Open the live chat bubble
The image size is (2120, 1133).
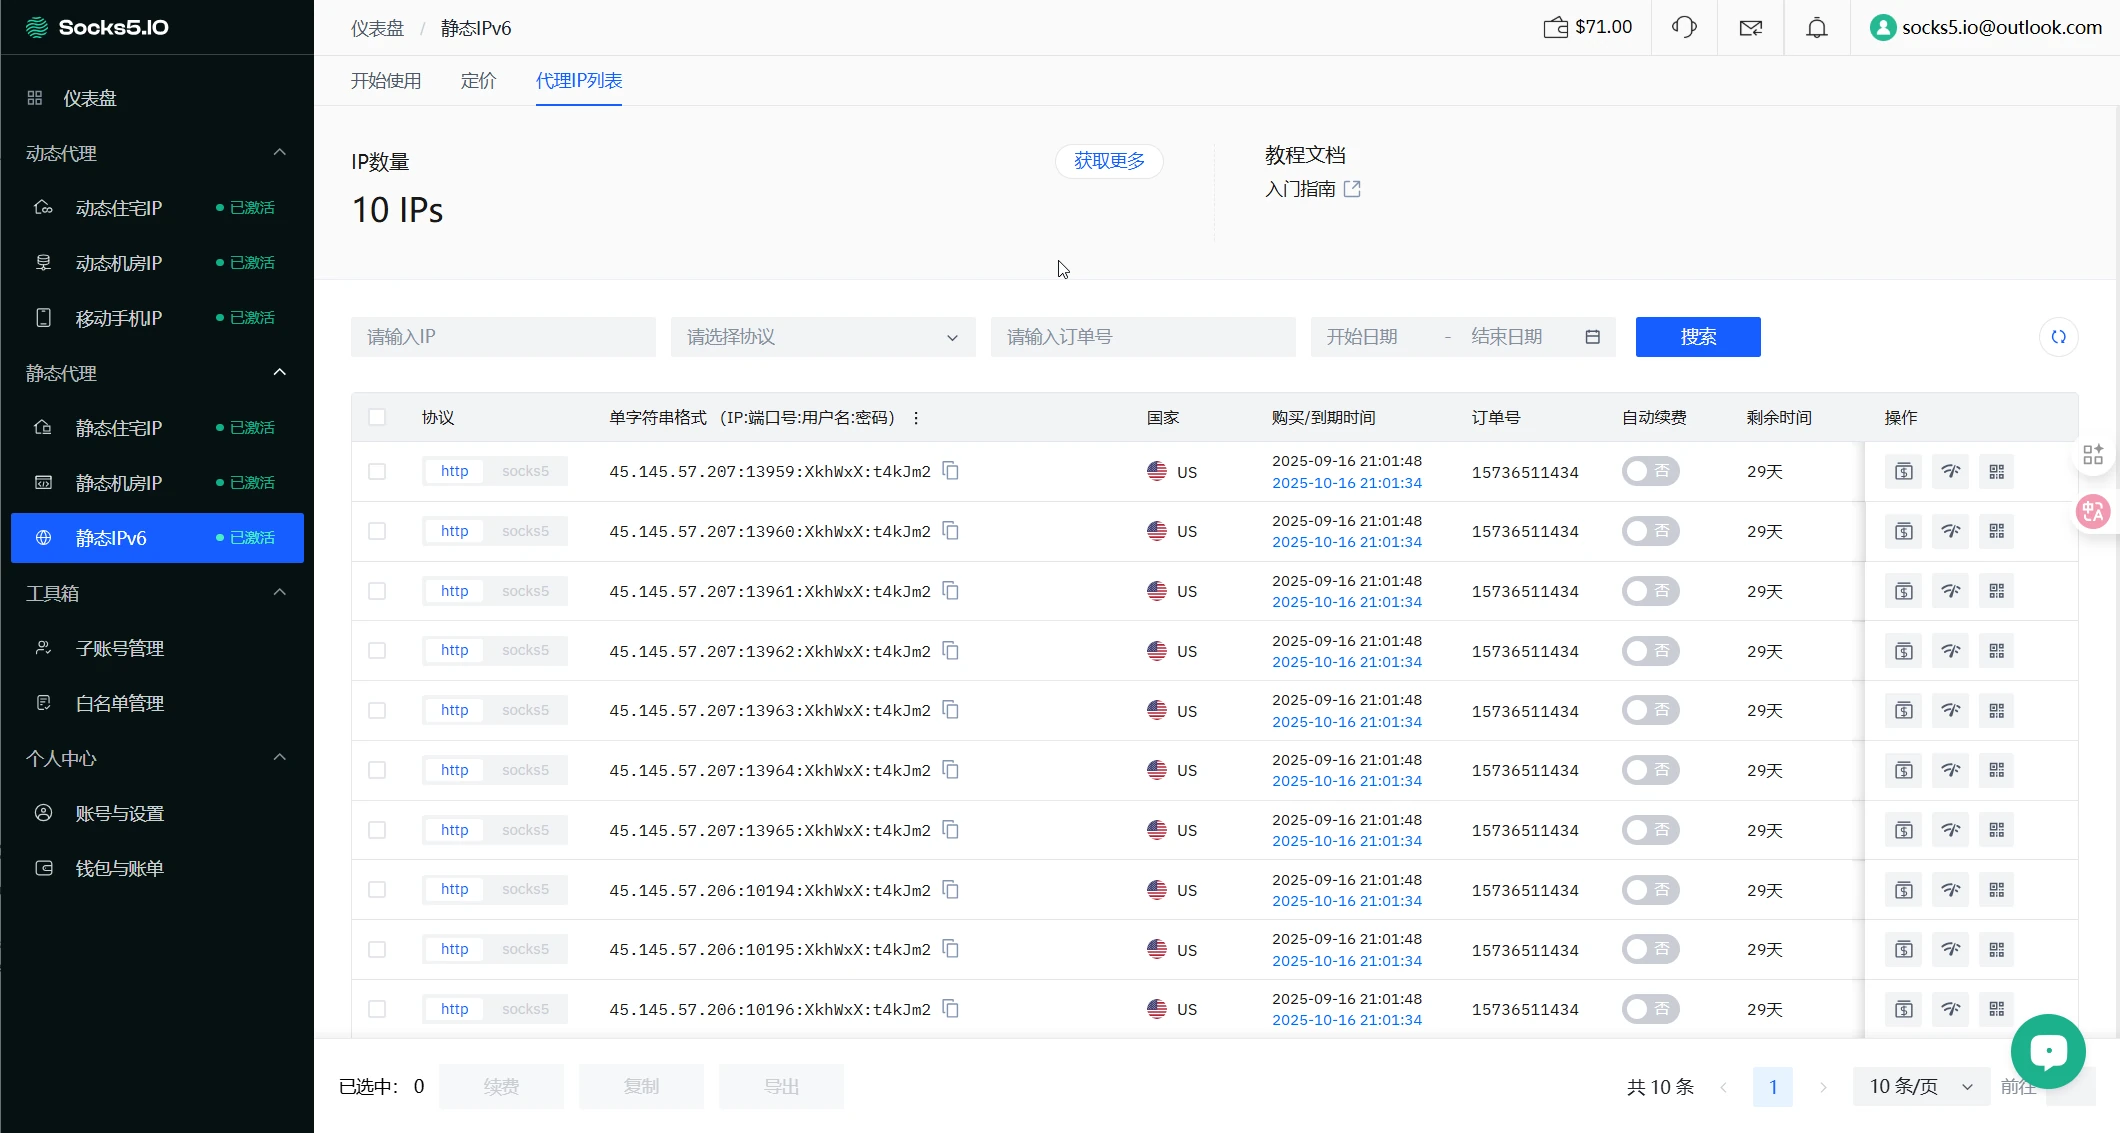pos(2048,1051)
